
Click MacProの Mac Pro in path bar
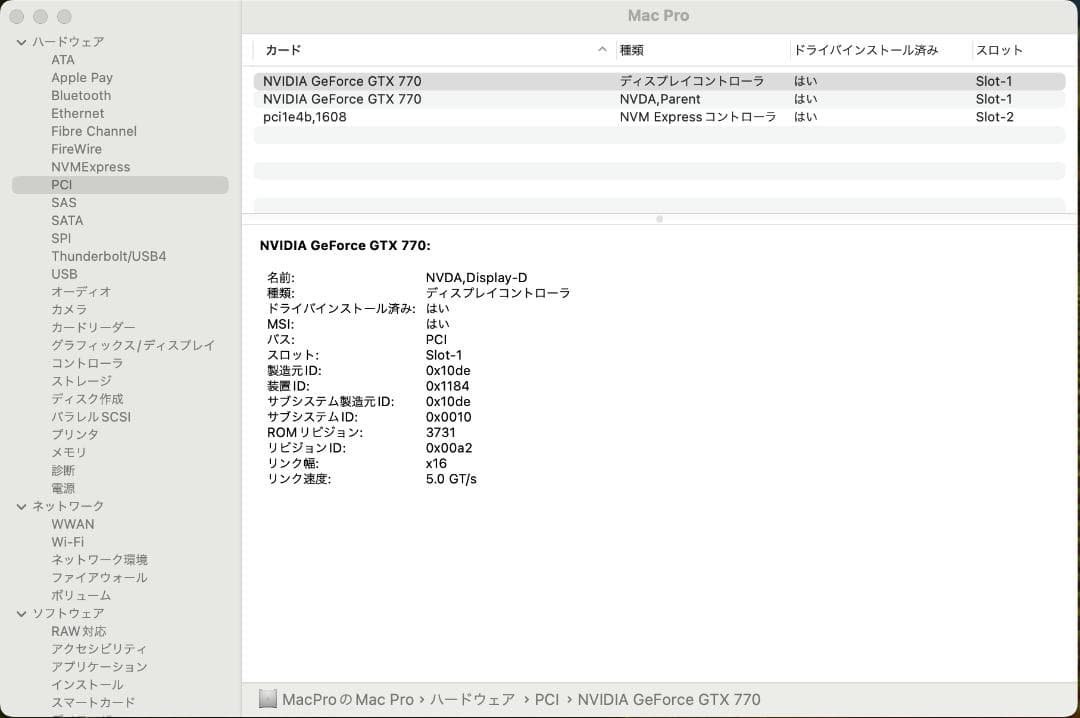coord(348,699)
